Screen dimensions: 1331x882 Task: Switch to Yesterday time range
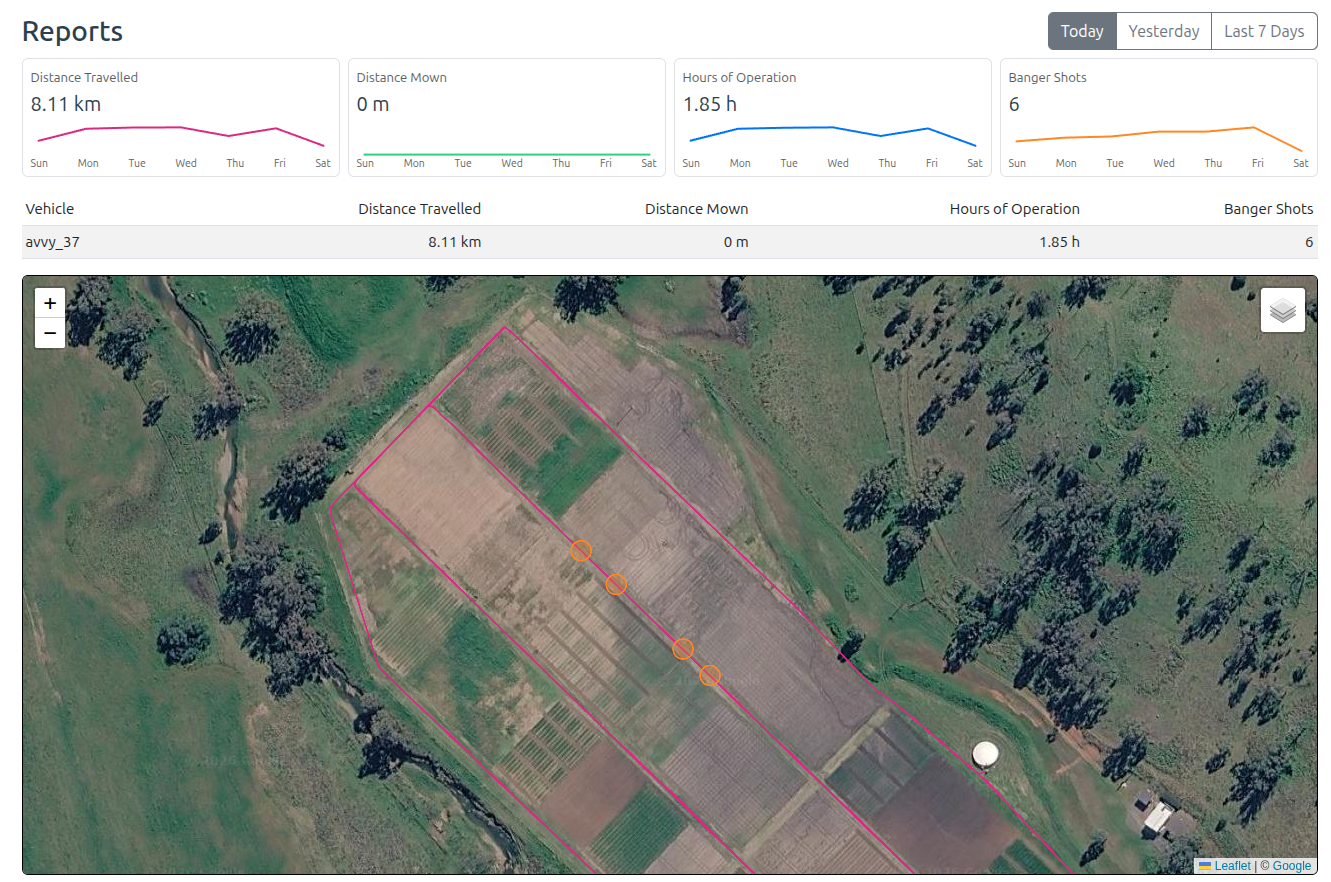coord(1164,31)
